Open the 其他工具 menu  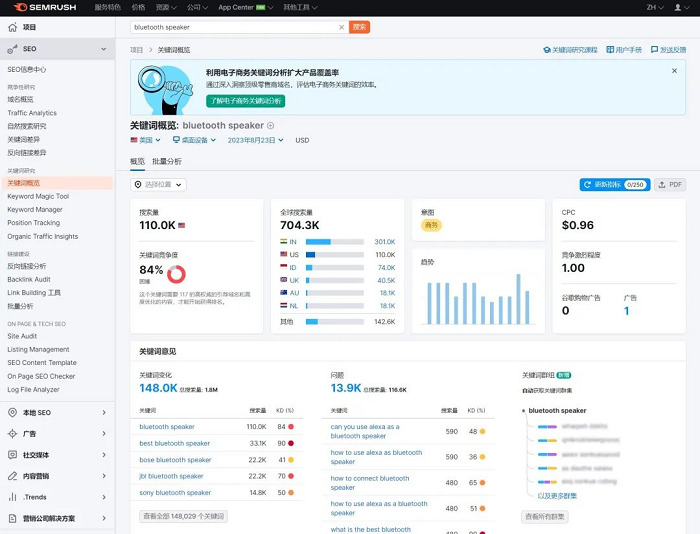point(300,7)
